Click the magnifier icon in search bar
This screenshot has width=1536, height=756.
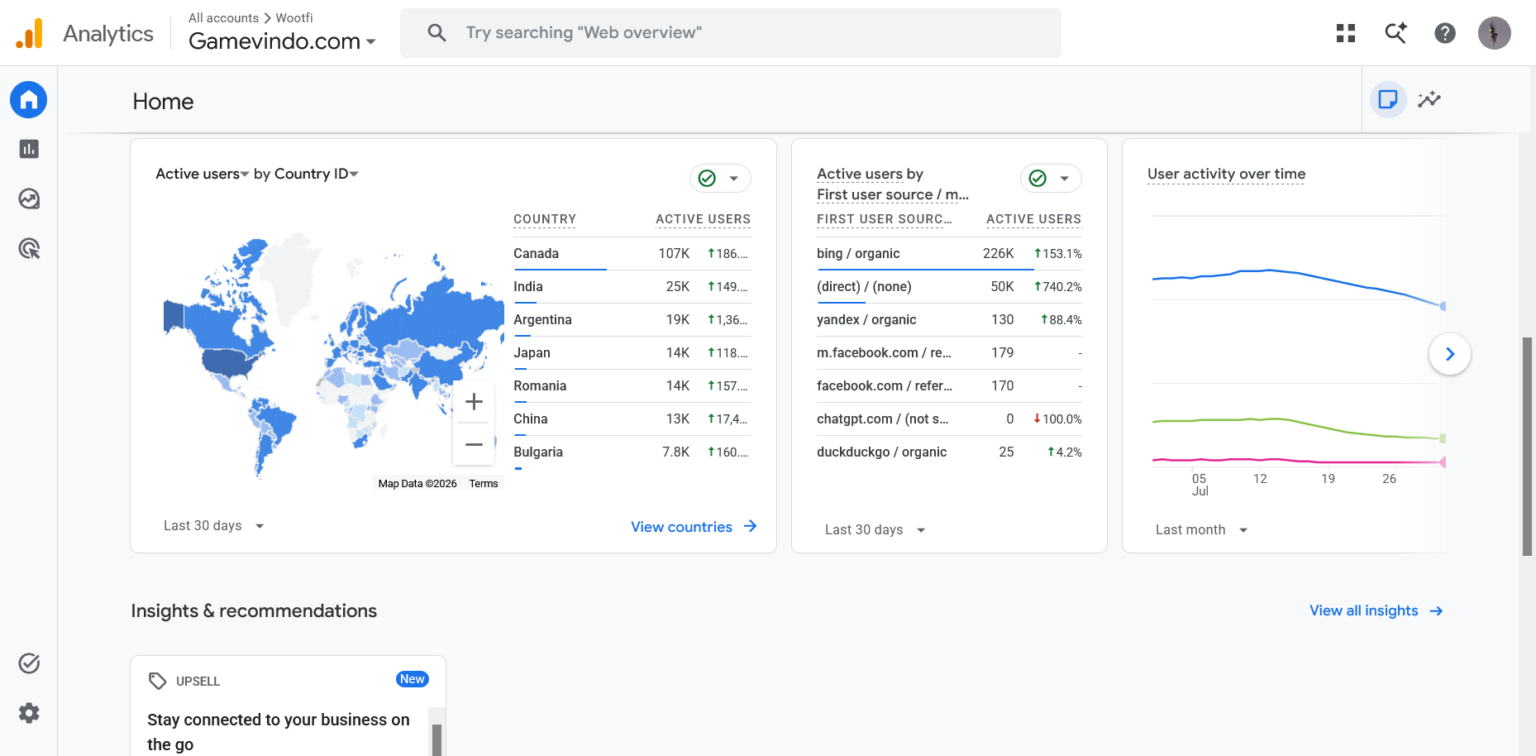[436, 33]
